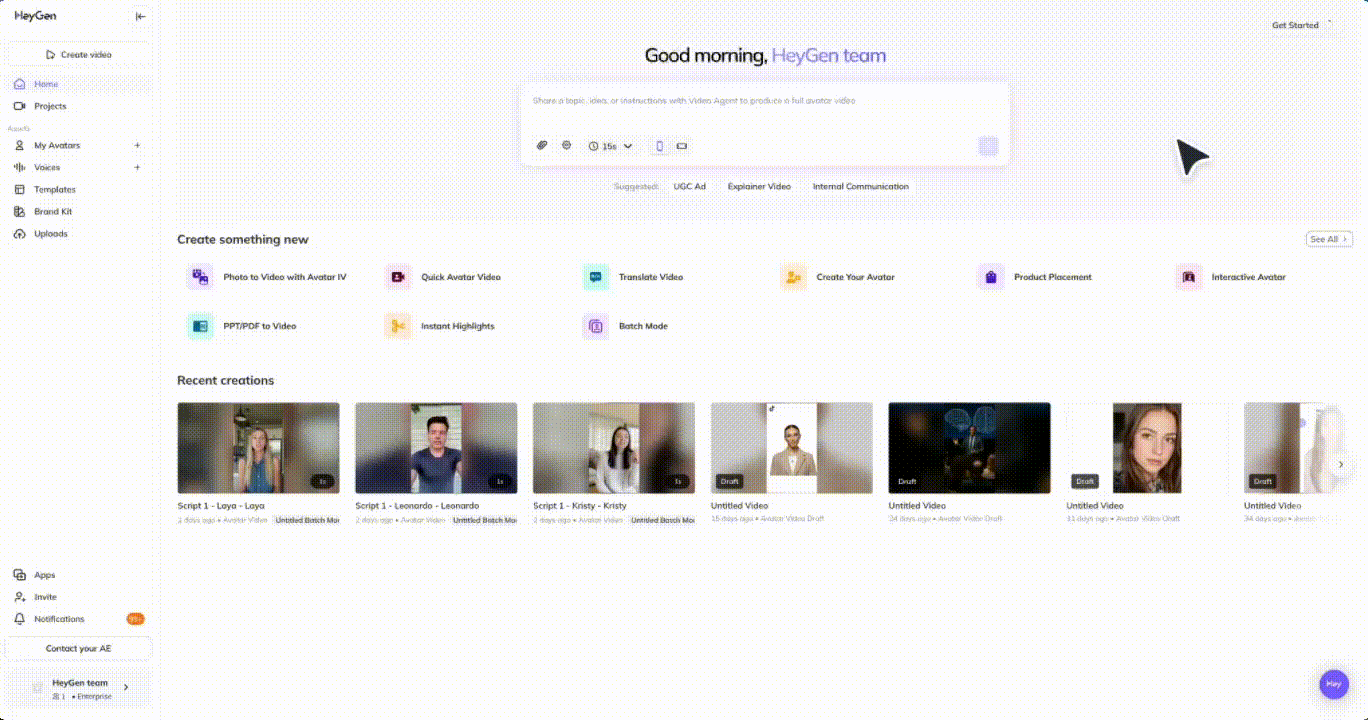
Task: Click the Translate Video icon
Action: point(596,277)
